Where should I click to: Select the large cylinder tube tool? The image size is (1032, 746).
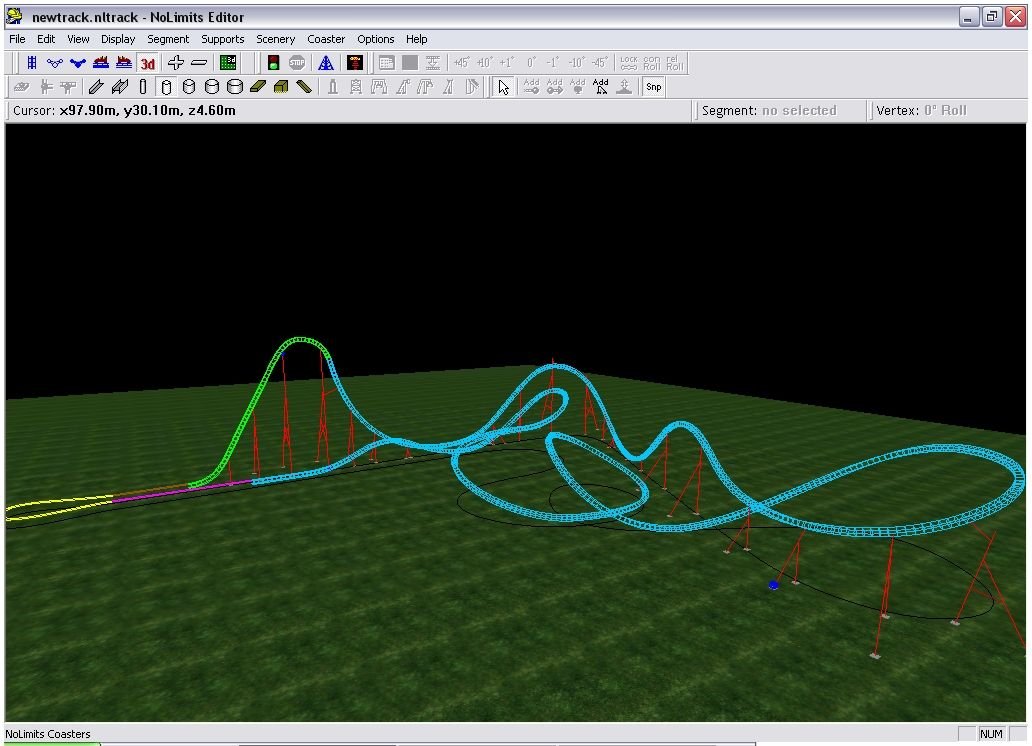212,87
